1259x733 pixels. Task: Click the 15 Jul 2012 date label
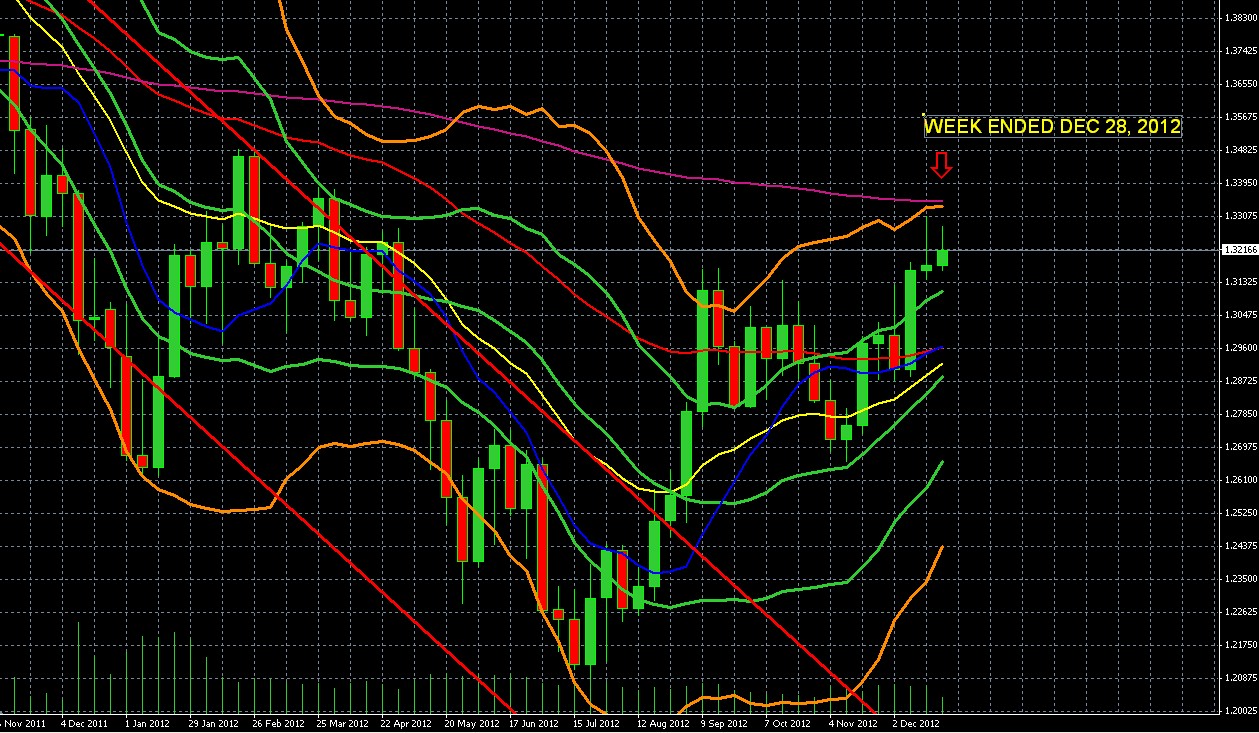click(597, 722)
